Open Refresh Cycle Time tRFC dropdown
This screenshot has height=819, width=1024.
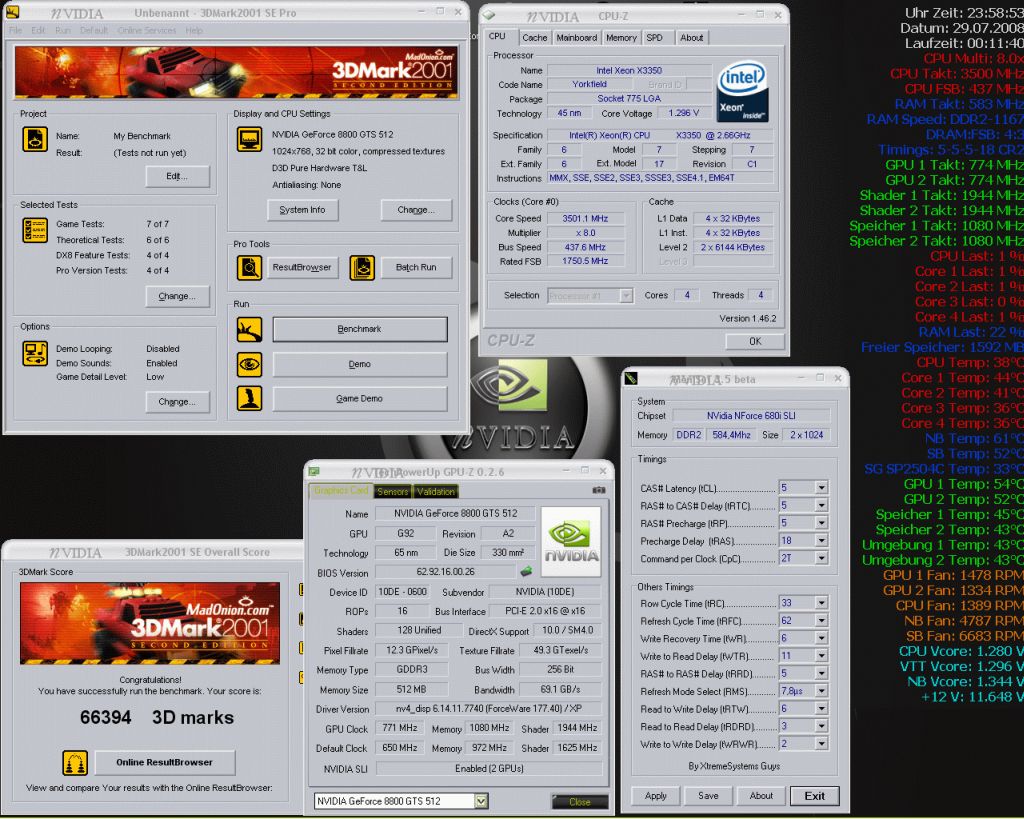pyautogui.click(x=821, y=620)
